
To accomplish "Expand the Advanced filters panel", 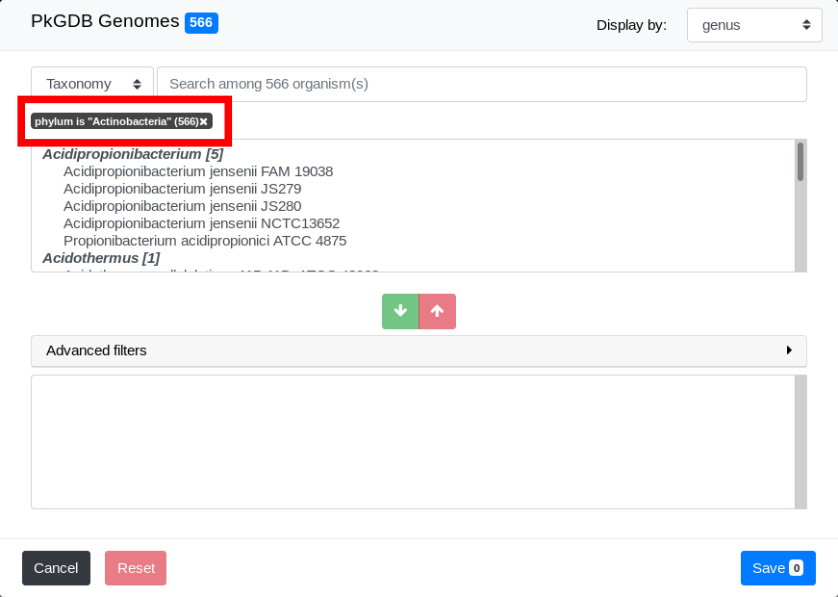I will click(418, 351).
